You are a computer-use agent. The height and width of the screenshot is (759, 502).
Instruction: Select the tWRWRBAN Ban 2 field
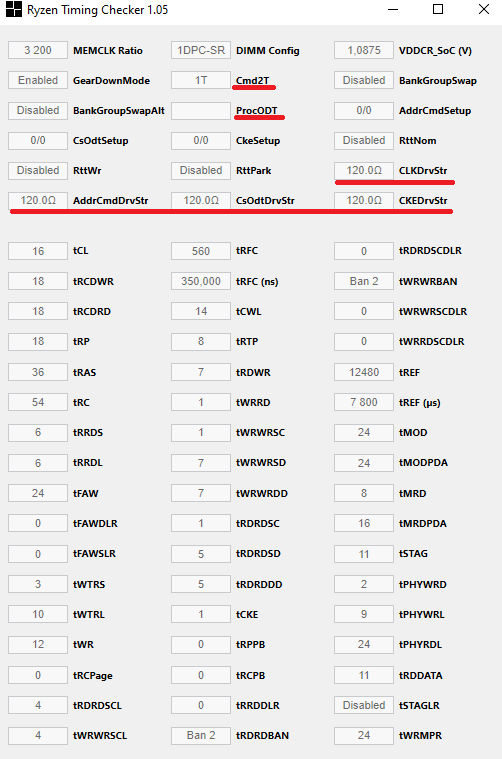pyautogui.click(x=364, y=281)
